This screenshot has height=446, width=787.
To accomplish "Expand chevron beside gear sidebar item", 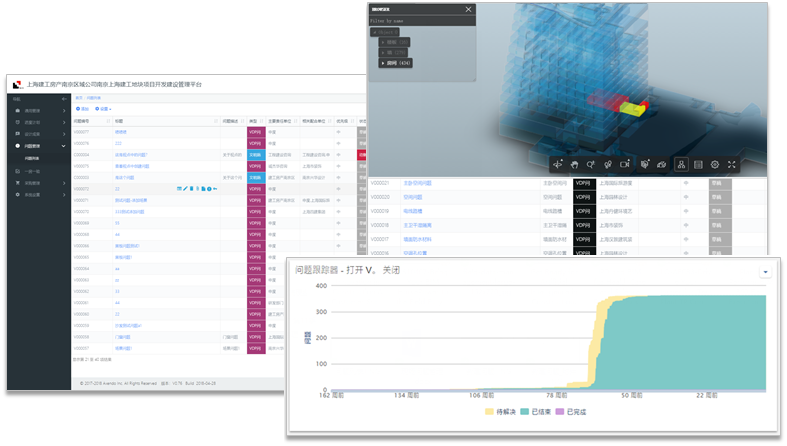I will 64,195.
